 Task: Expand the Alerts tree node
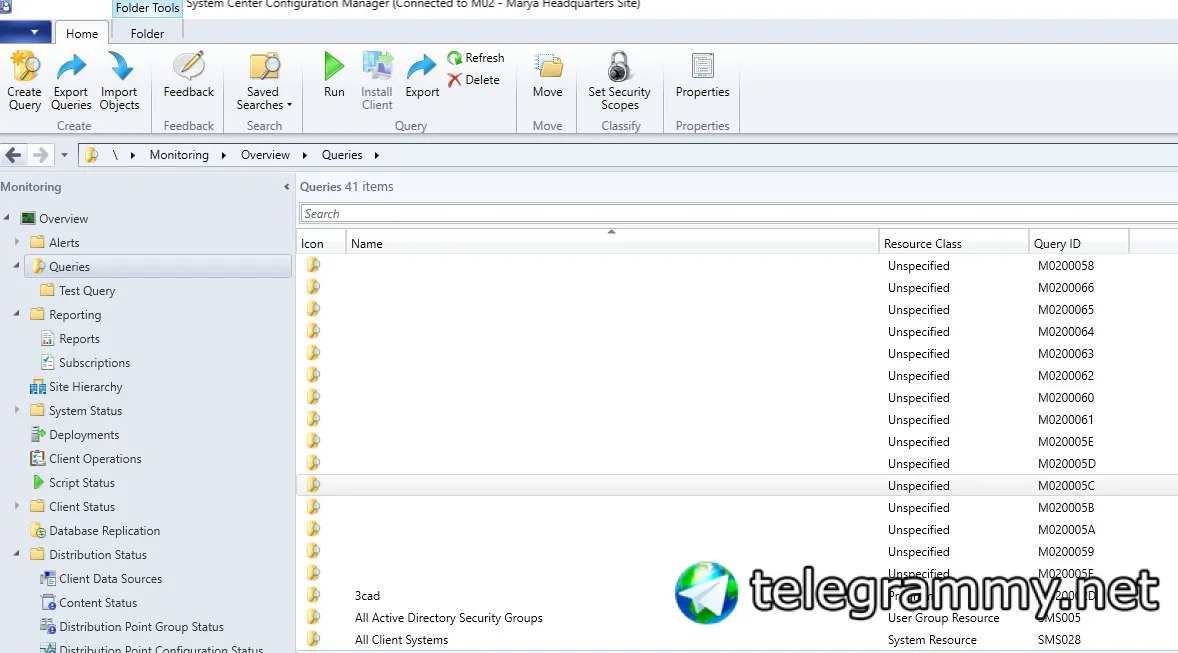point(17,242)
